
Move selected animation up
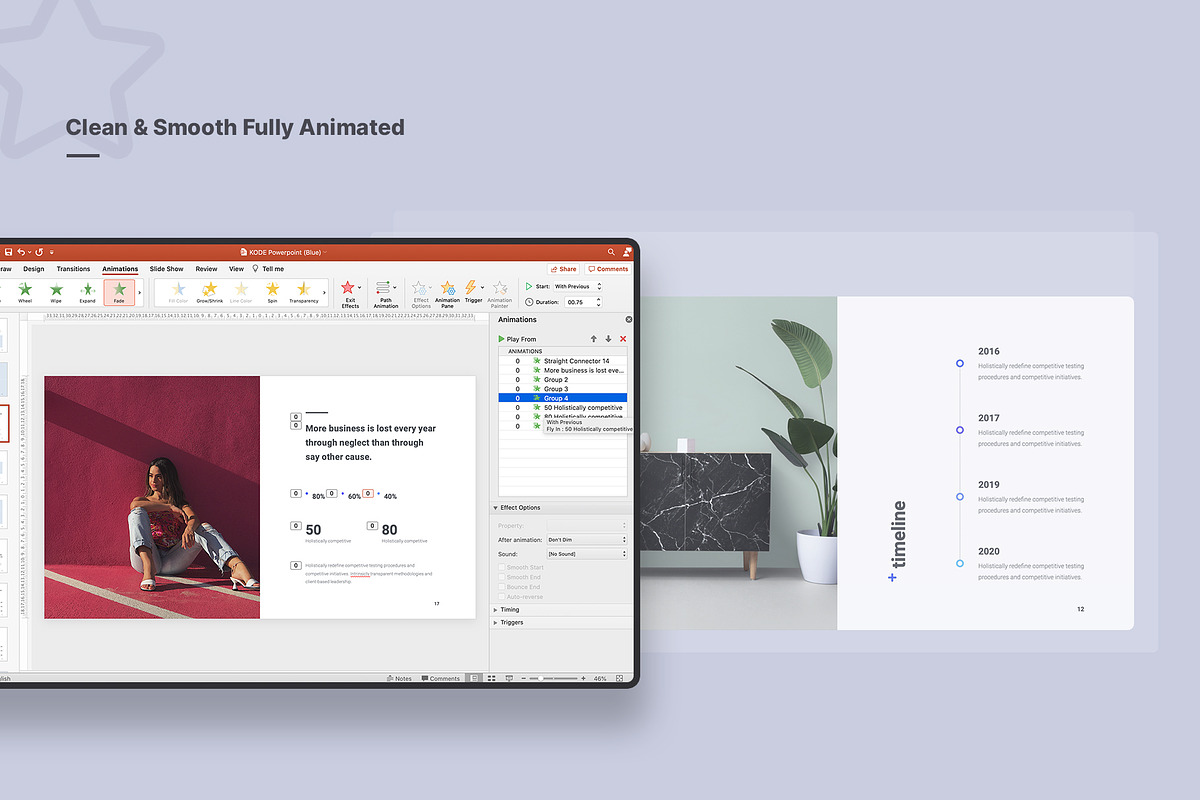click(x=593, y=339)
